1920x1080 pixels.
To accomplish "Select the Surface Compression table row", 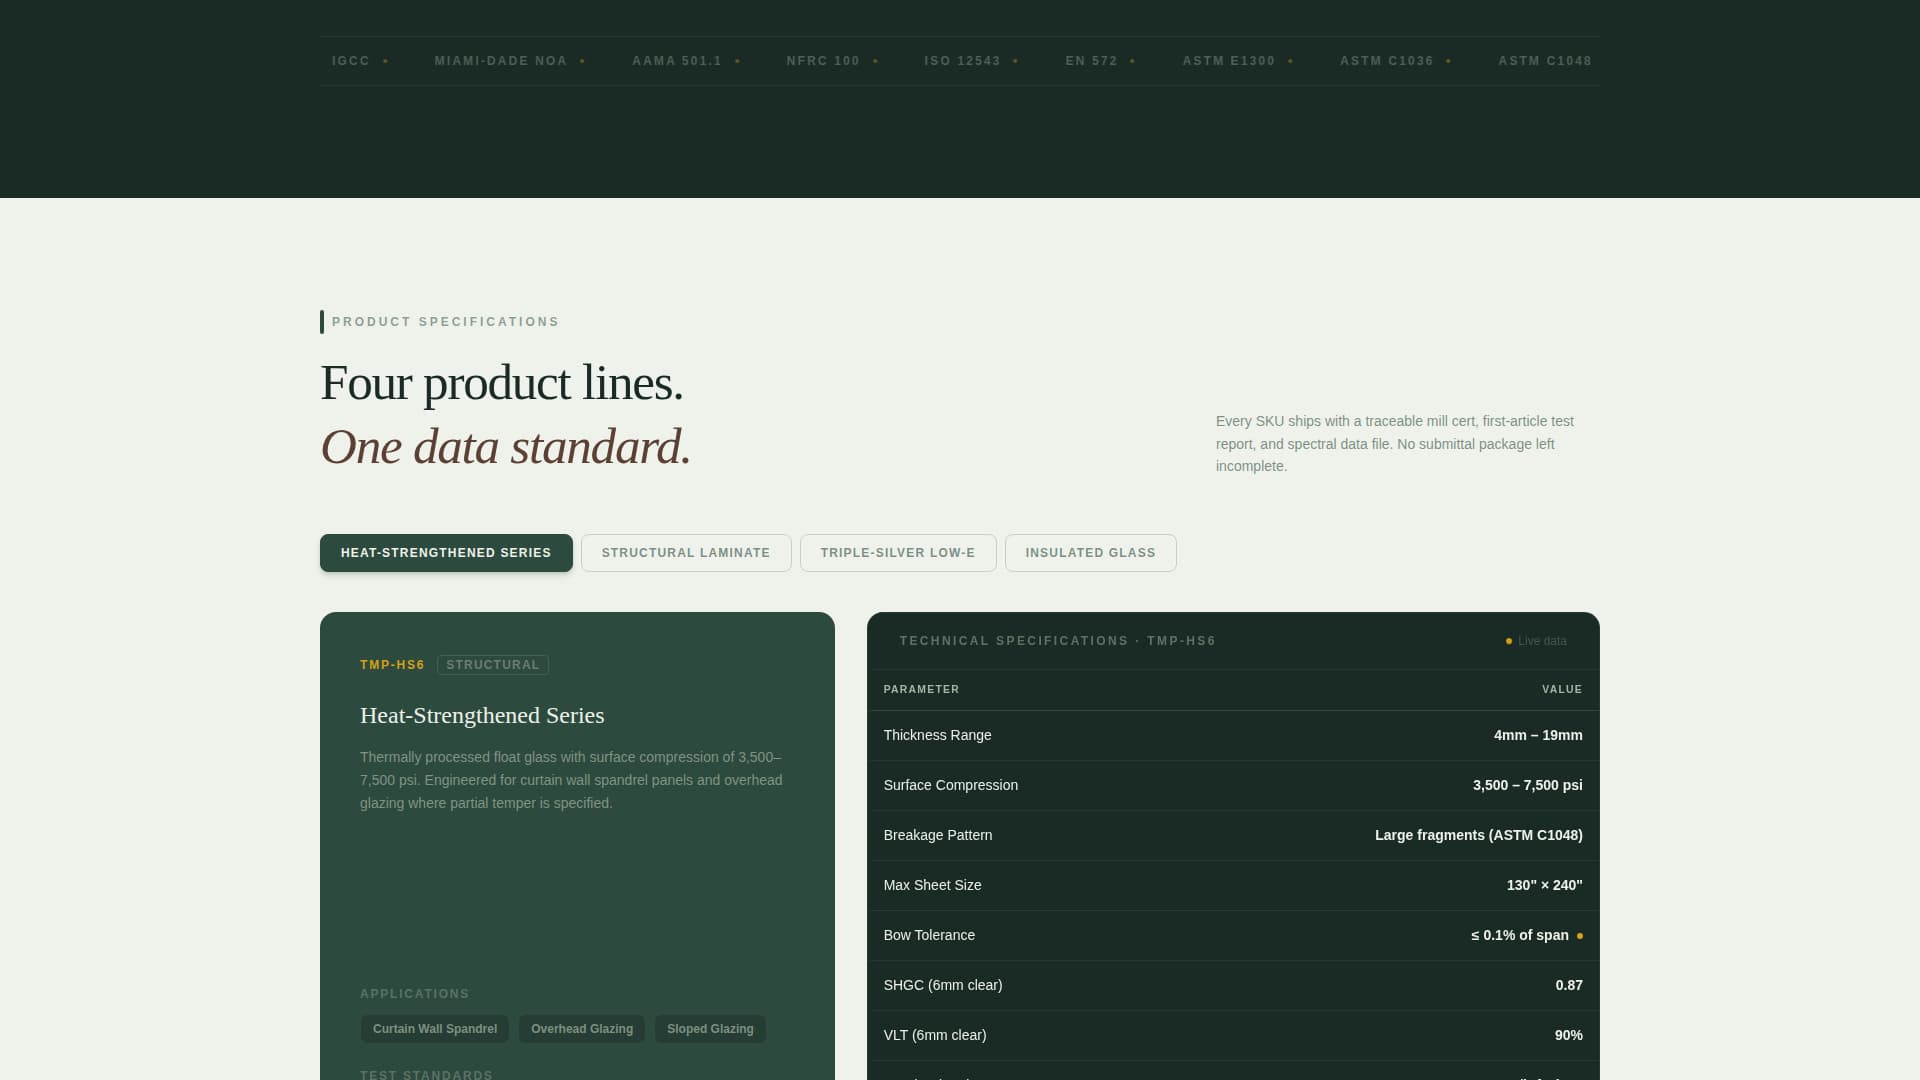I will [1232, 785].
